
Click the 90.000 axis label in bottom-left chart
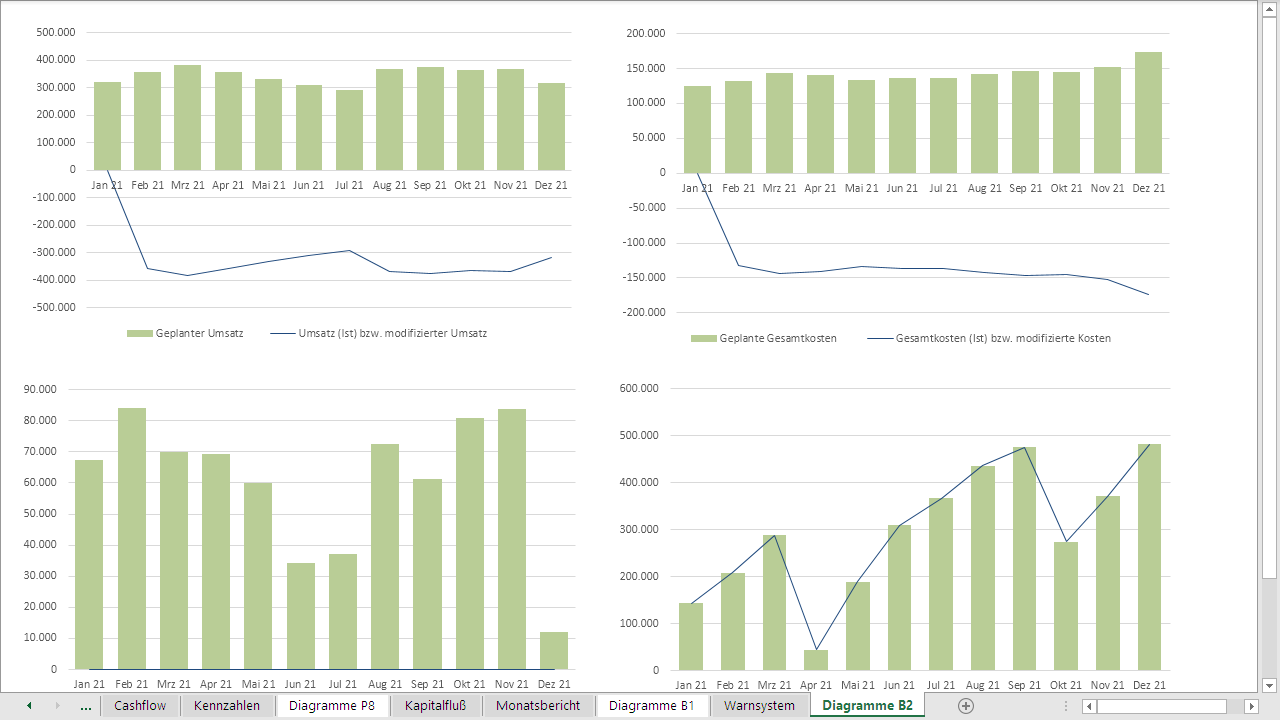42,389
